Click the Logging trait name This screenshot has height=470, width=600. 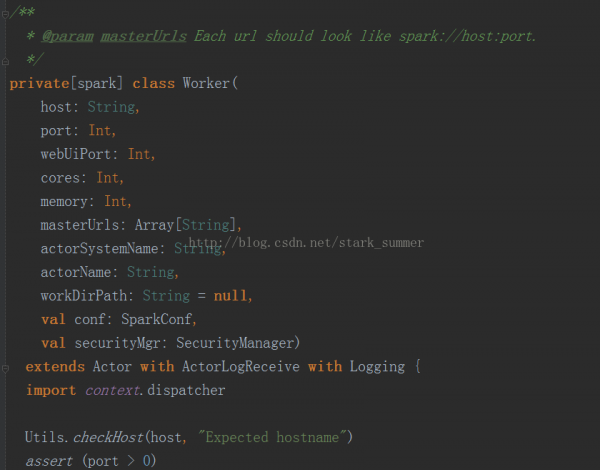377,367
